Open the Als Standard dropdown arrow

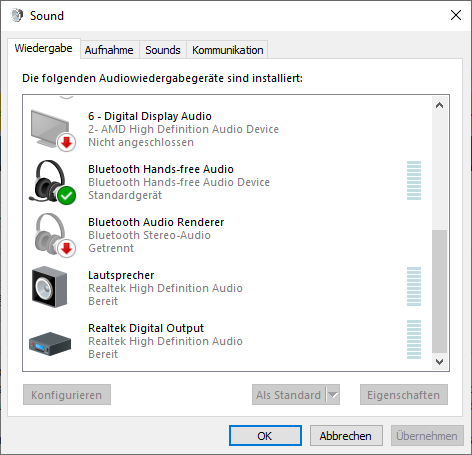(333, 395)
